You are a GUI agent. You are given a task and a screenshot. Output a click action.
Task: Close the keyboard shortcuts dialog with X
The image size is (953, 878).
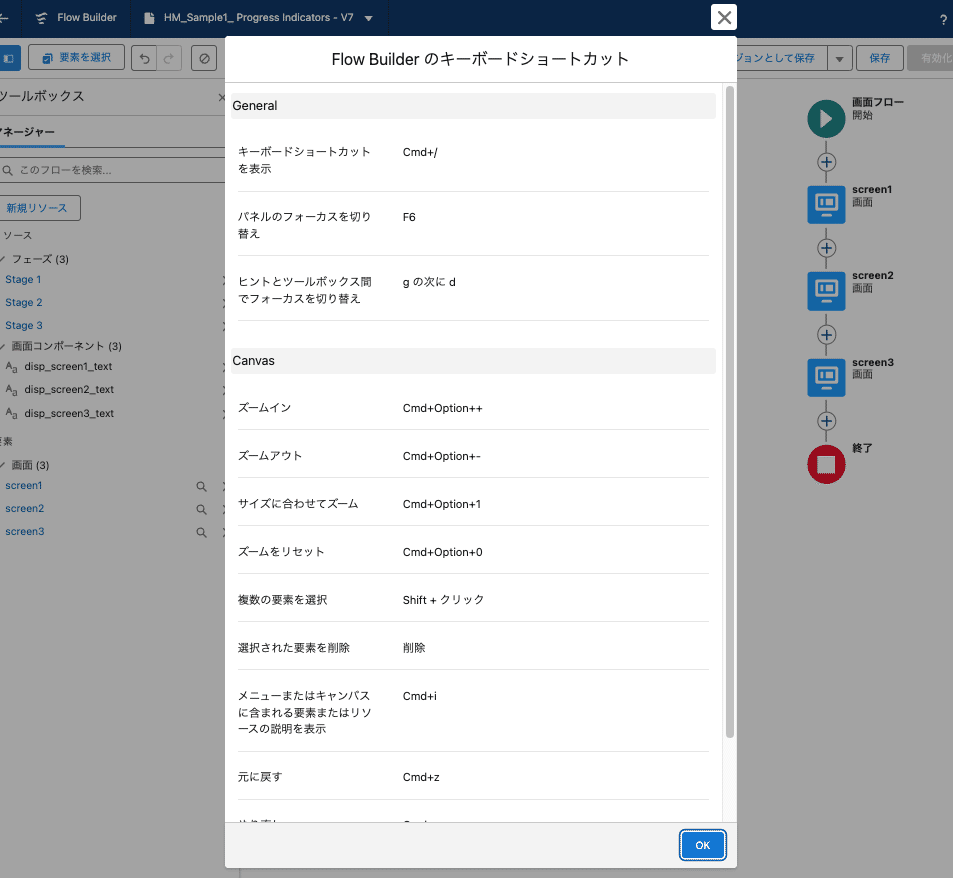pyautogui.click(x=723, y=17)
